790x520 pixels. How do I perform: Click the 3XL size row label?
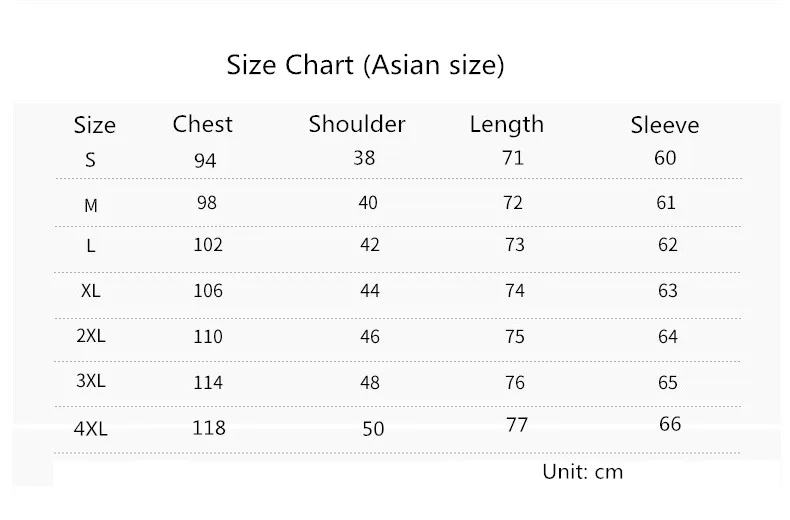91,381
